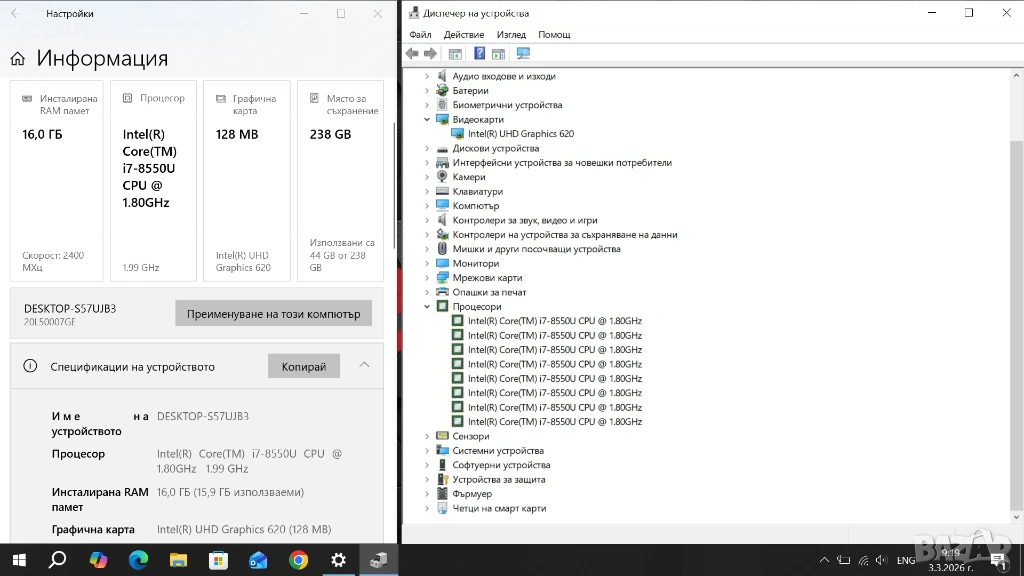Go back using the Настройки back arrow
This screenshot has height=576, width=1024.
pos(14,14)
